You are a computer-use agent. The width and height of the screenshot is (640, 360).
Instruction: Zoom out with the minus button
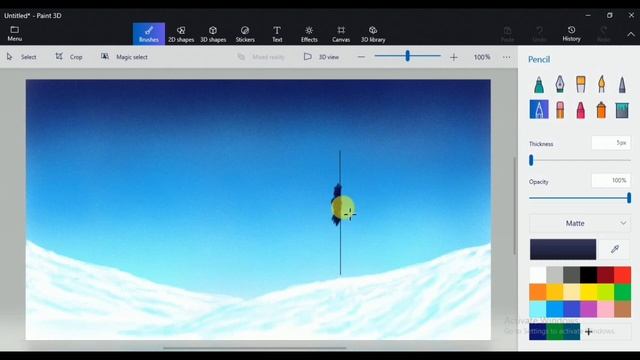(361, 57)
